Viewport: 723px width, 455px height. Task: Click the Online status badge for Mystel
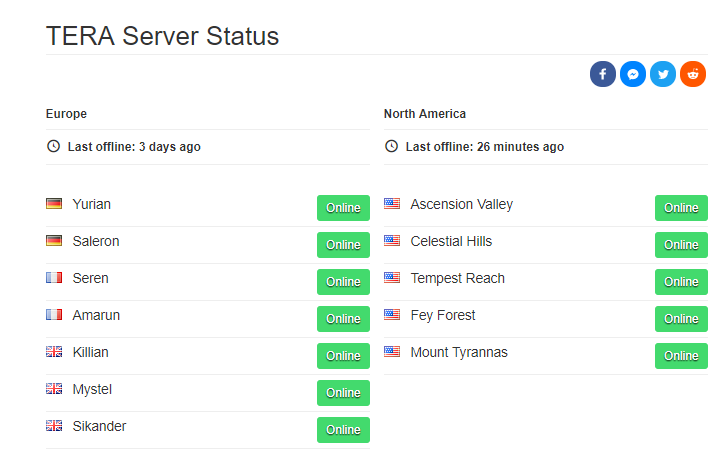343,393
